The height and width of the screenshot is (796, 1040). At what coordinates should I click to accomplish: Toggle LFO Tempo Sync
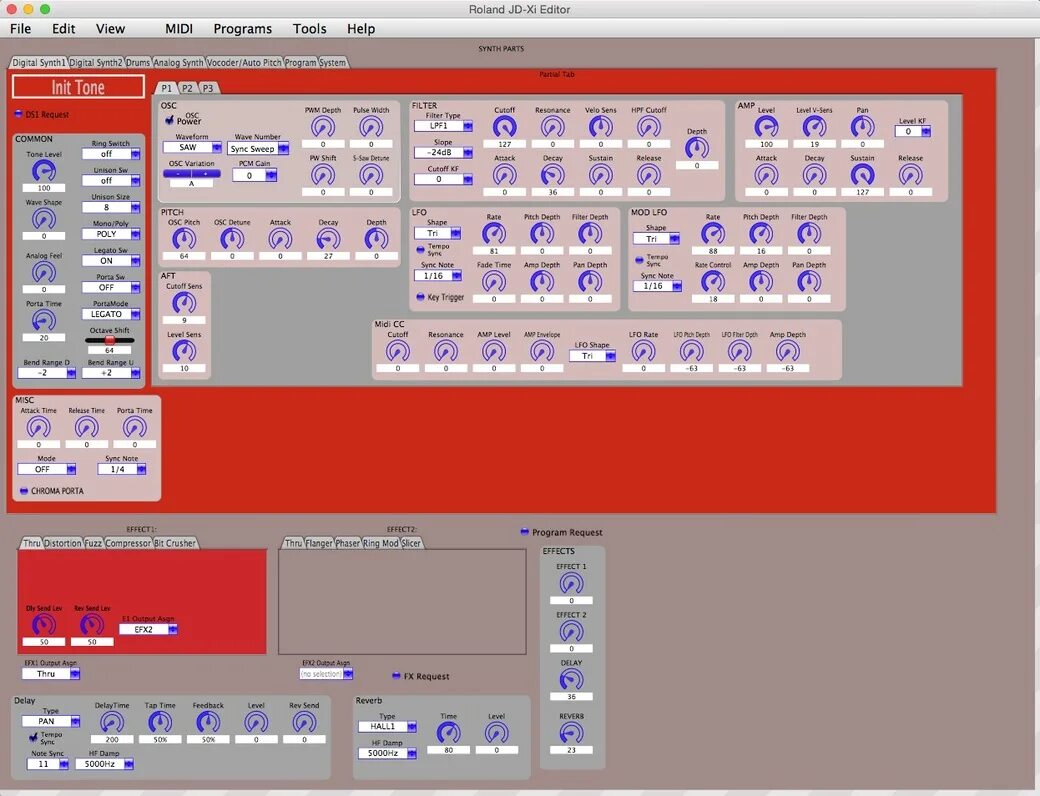coord(421,250)
